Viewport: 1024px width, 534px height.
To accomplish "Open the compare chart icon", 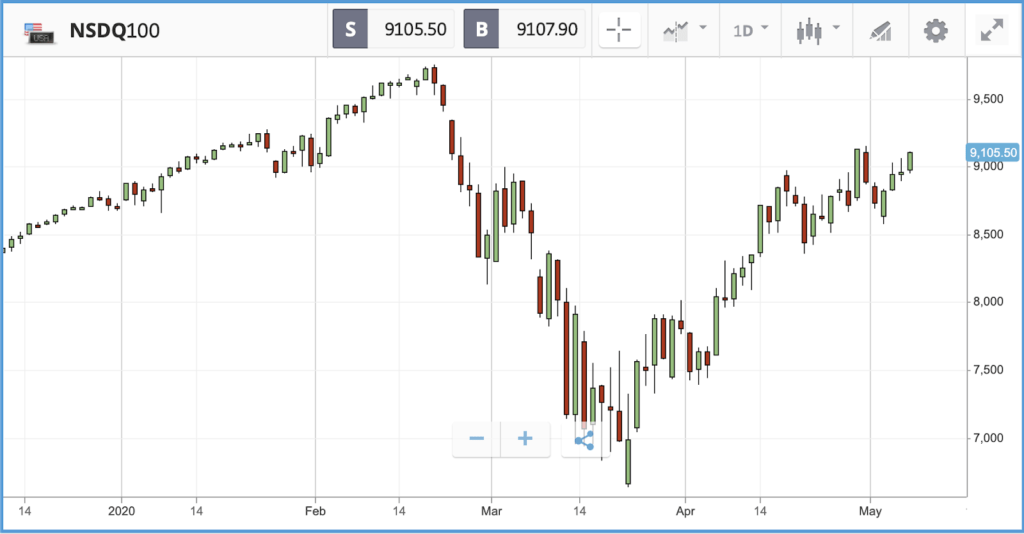I will coord(676,31).
